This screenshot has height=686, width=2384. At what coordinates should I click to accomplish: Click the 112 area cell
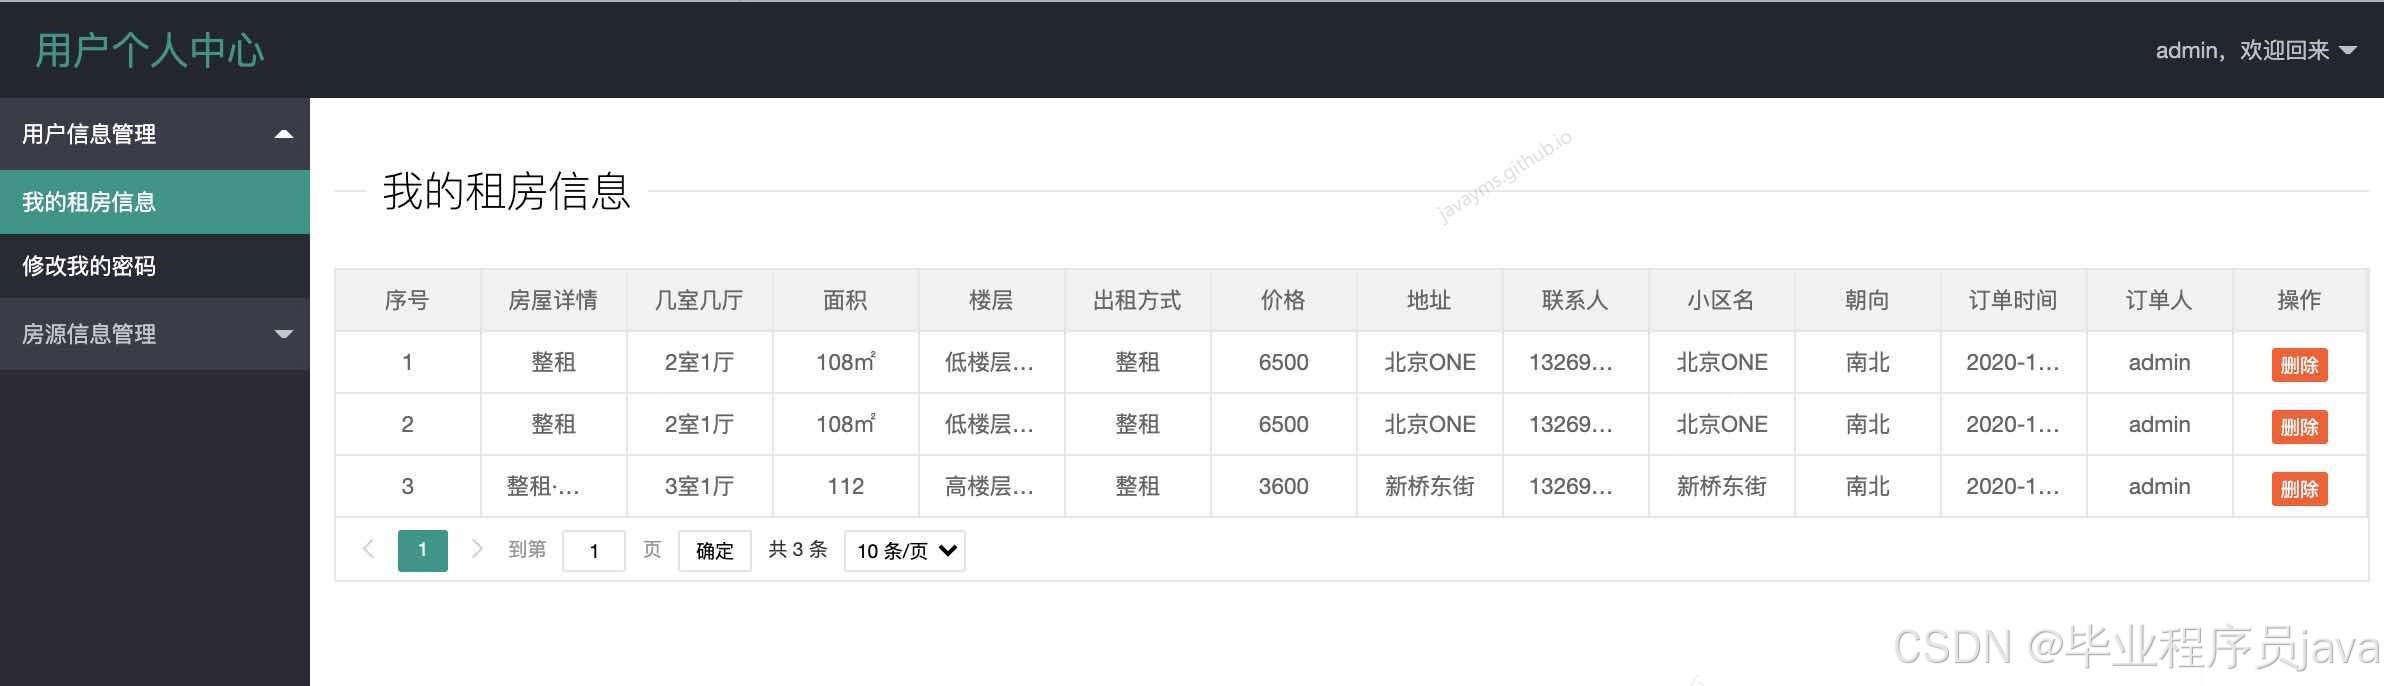[x=845, y=486]
